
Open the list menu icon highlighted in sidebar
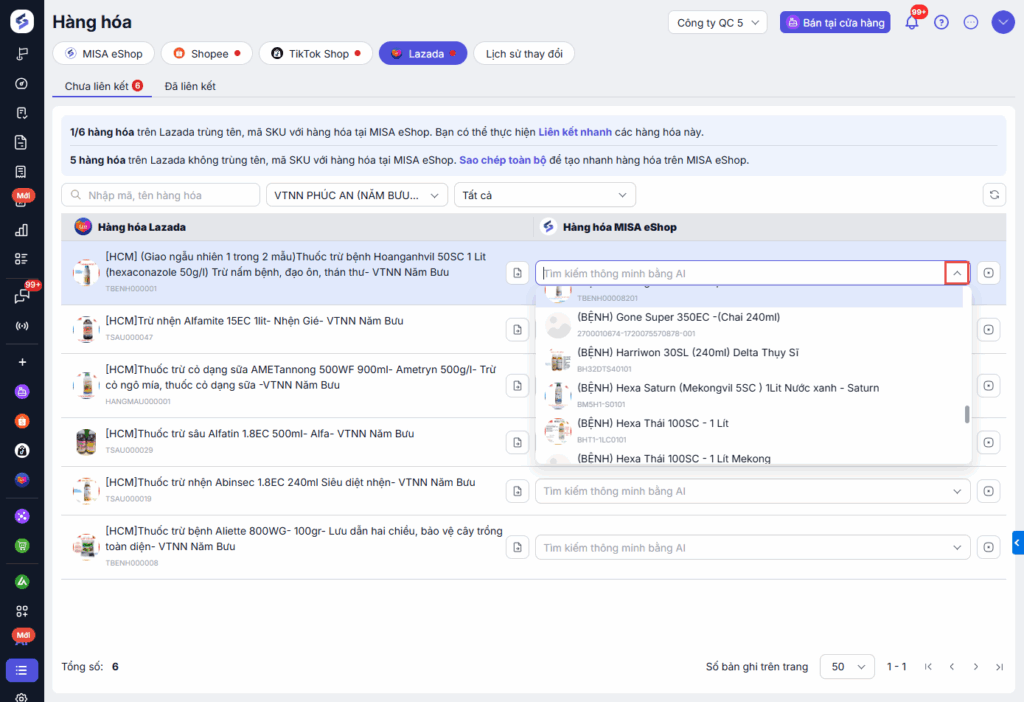[x=22, y=671]
